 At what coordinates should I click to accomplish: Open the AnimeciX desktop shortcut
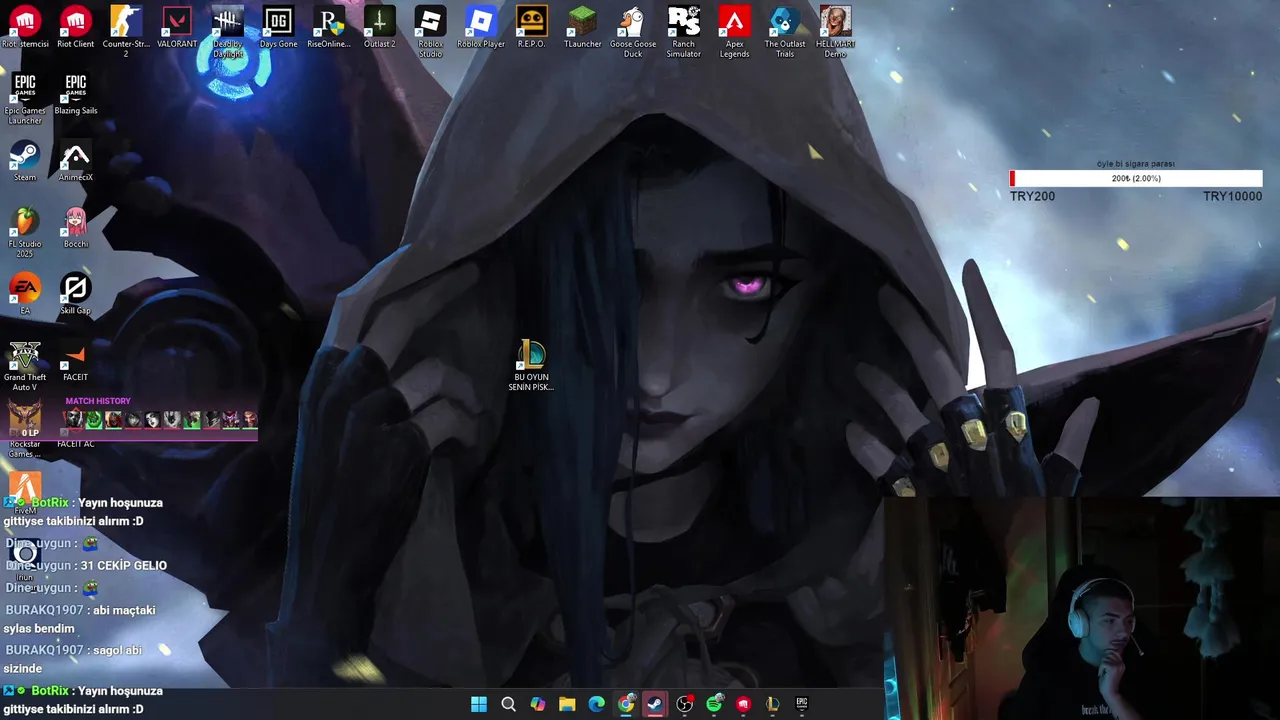75,161
